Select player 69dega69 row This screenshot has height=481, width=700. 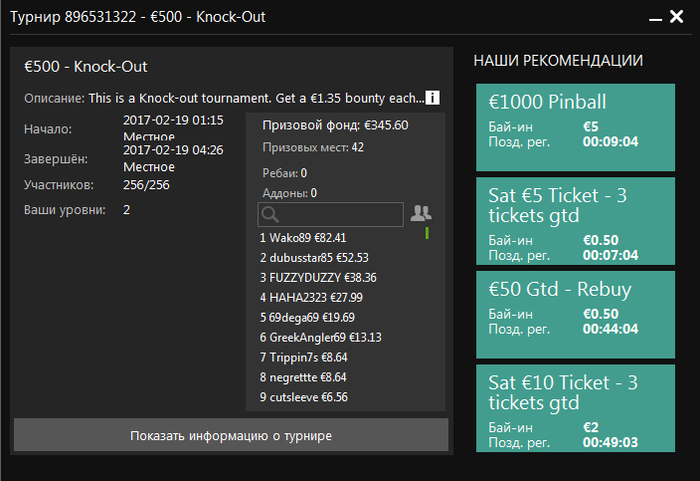point(307,318)
